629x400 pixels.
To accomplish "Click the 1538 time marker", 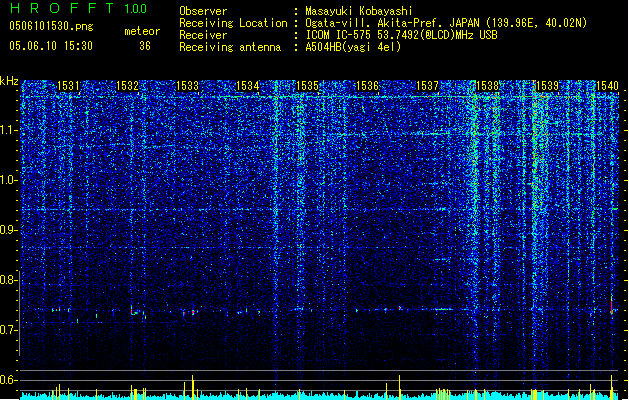I will click(x=487, y=86).
